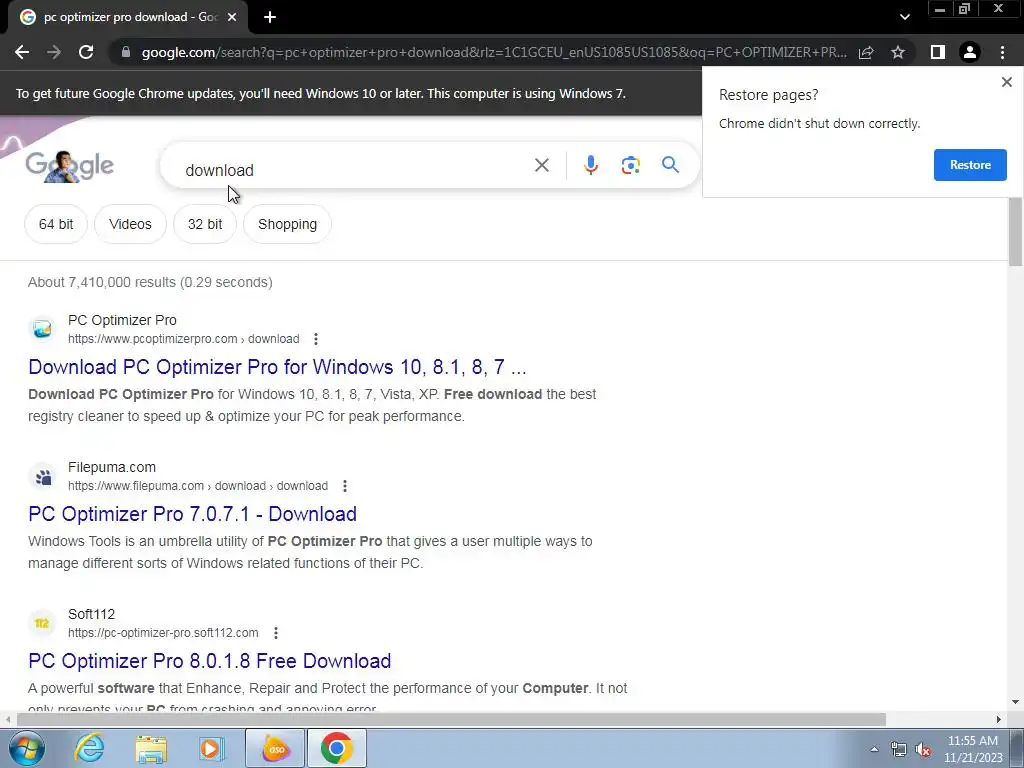Click the Restore button

970,165
